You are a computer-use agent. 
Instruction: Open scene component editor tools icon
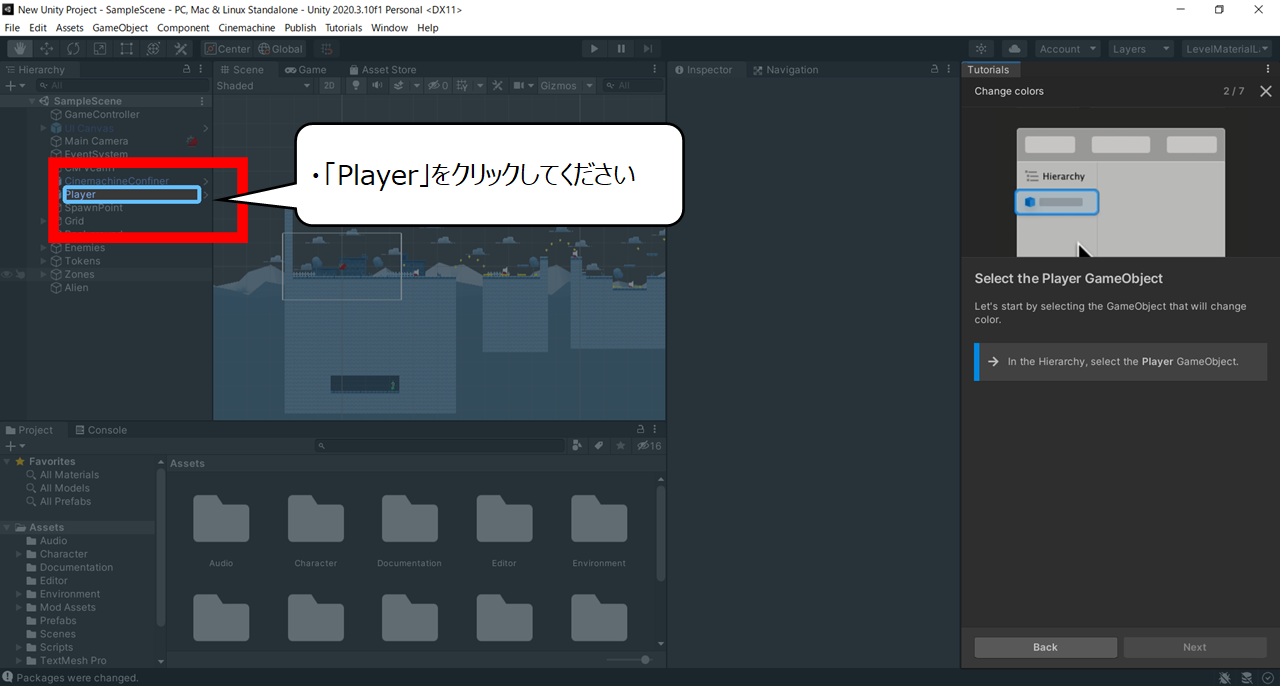point(497,86)
